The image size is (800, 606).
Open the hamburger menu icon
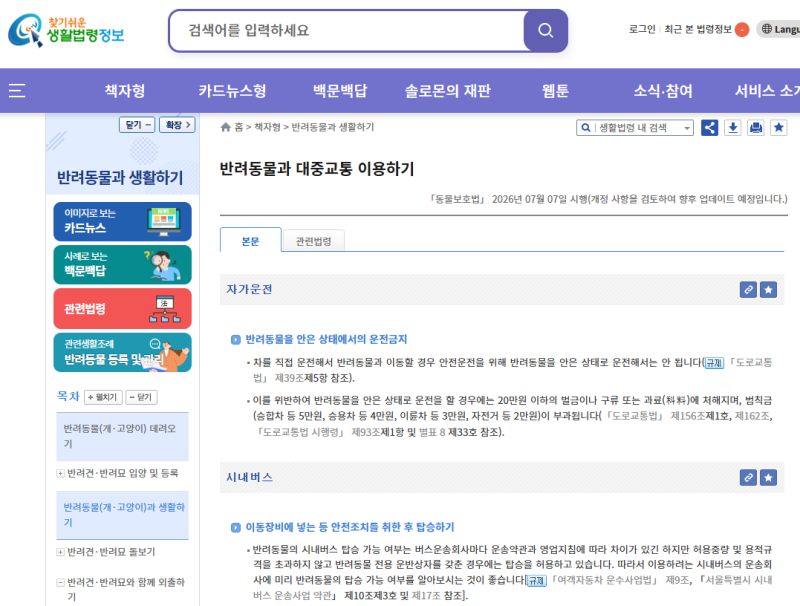pyautogui.click(x=17, y=91)
